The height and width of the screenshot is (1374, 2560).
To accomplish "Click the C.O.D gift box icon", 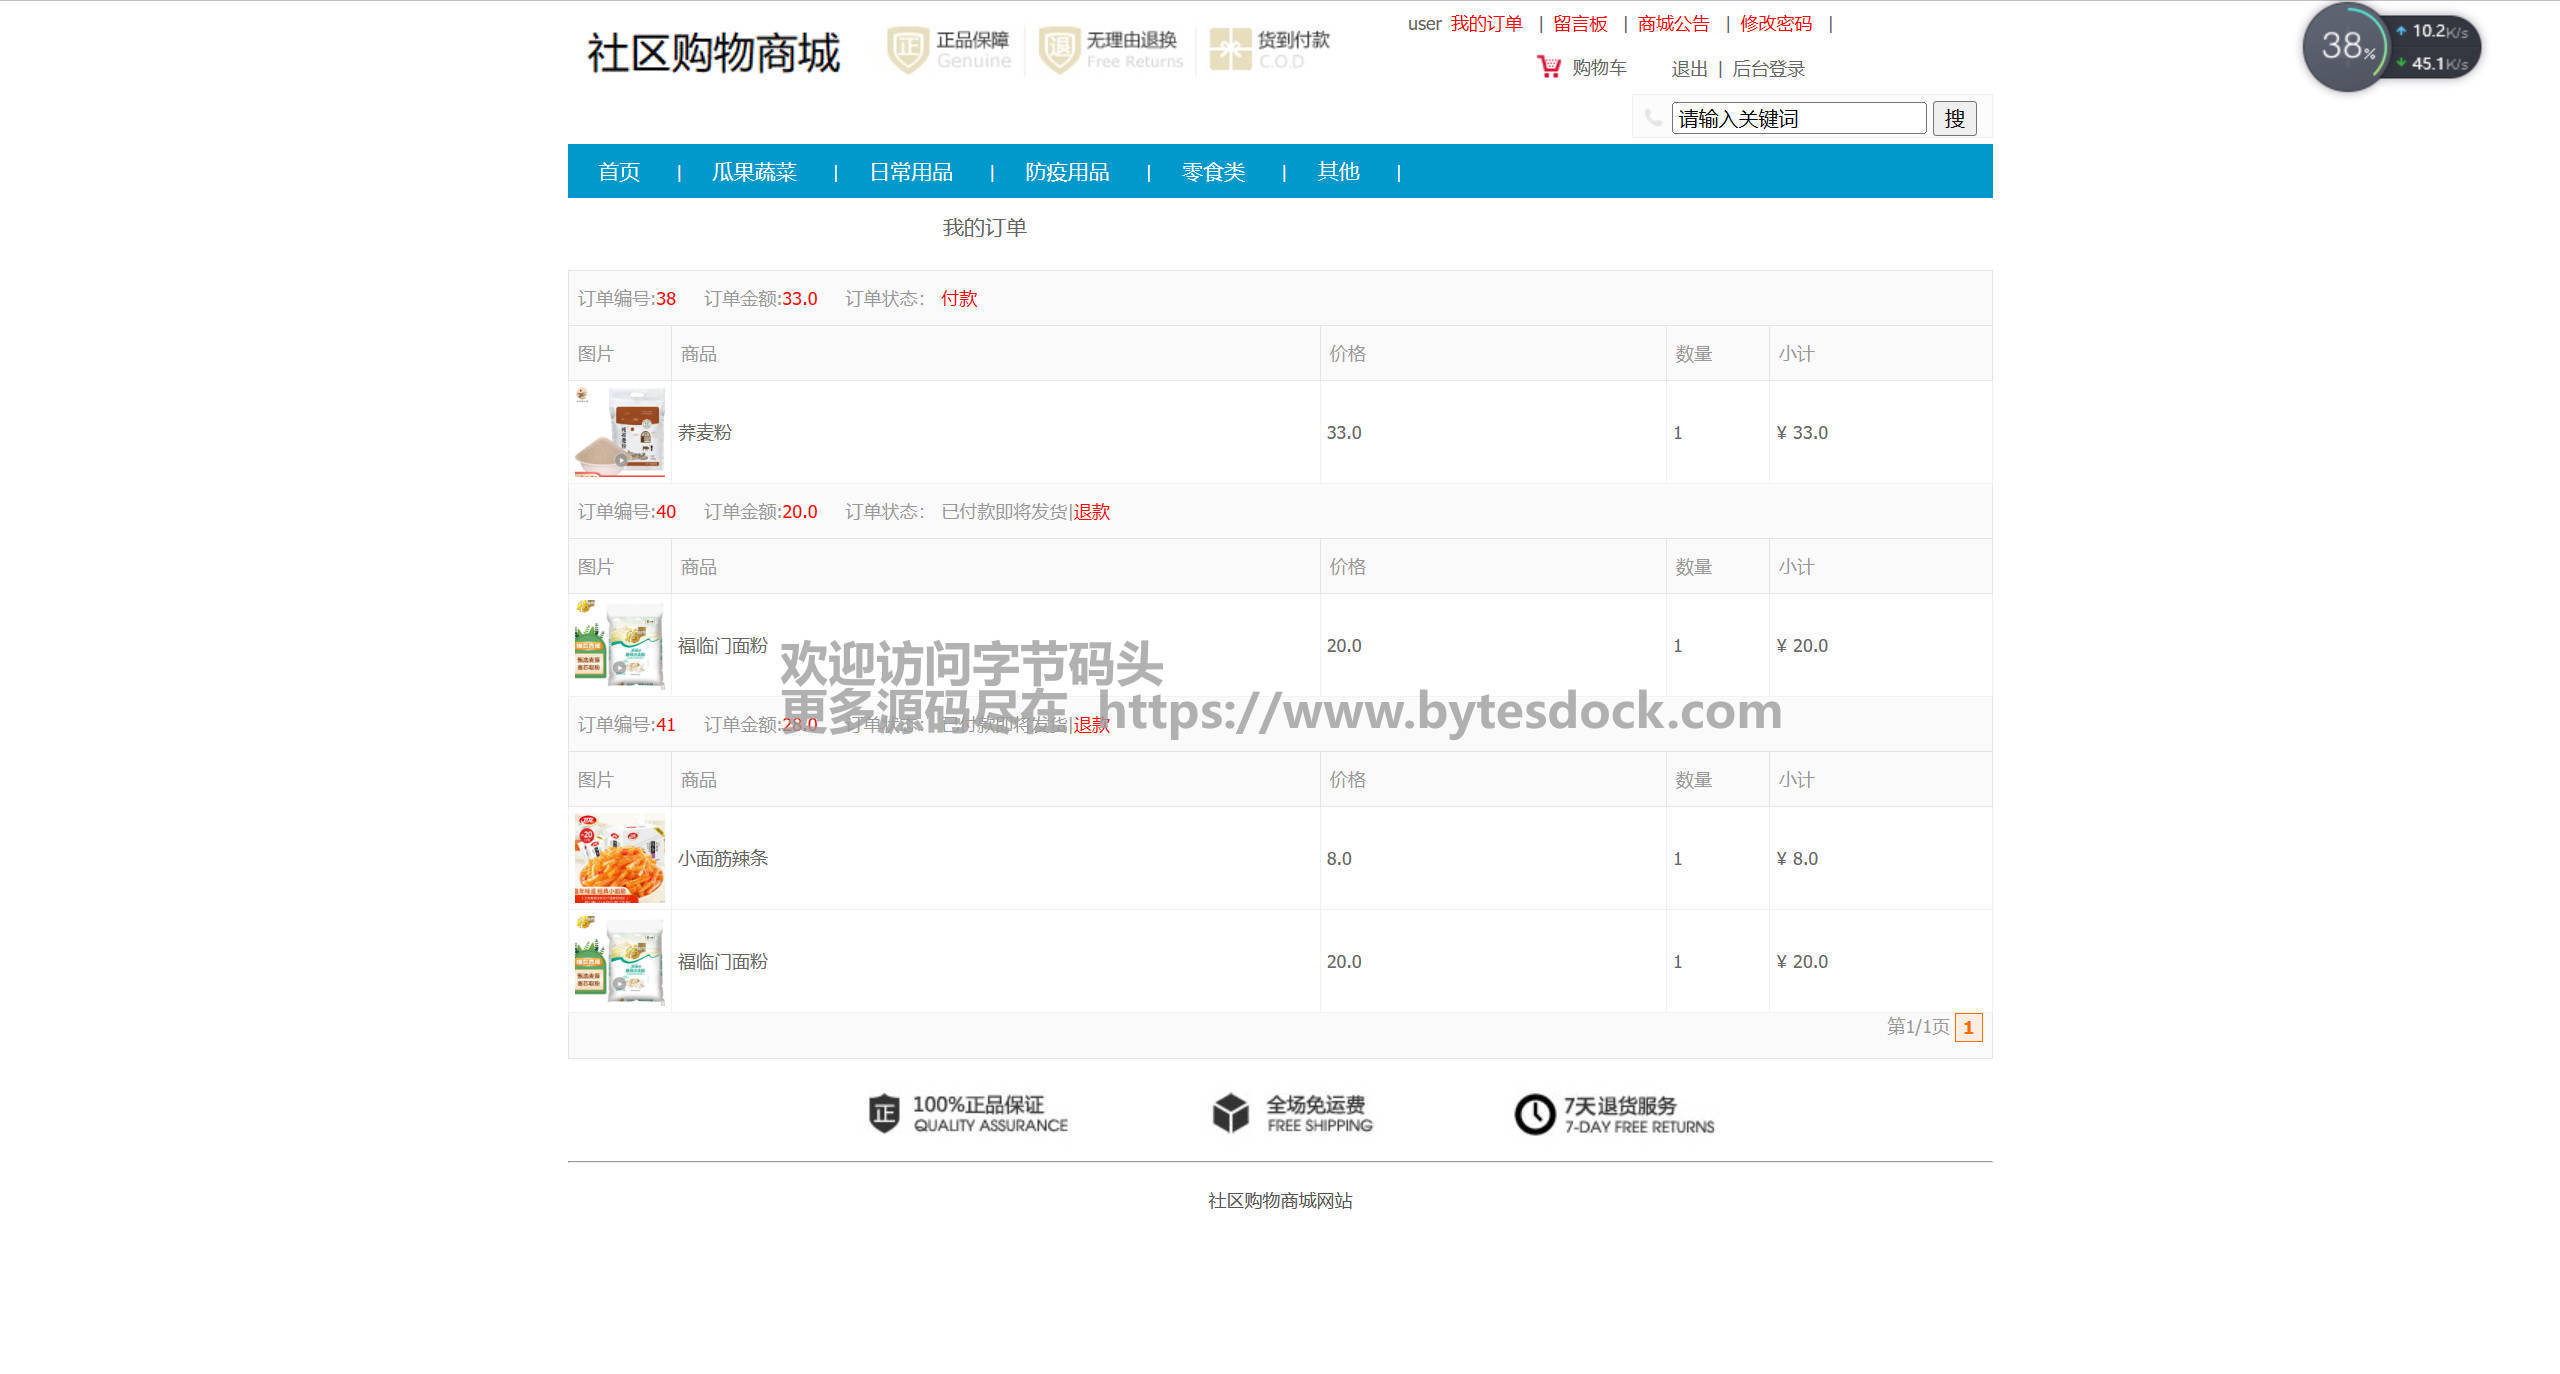I will (1230, 49).
